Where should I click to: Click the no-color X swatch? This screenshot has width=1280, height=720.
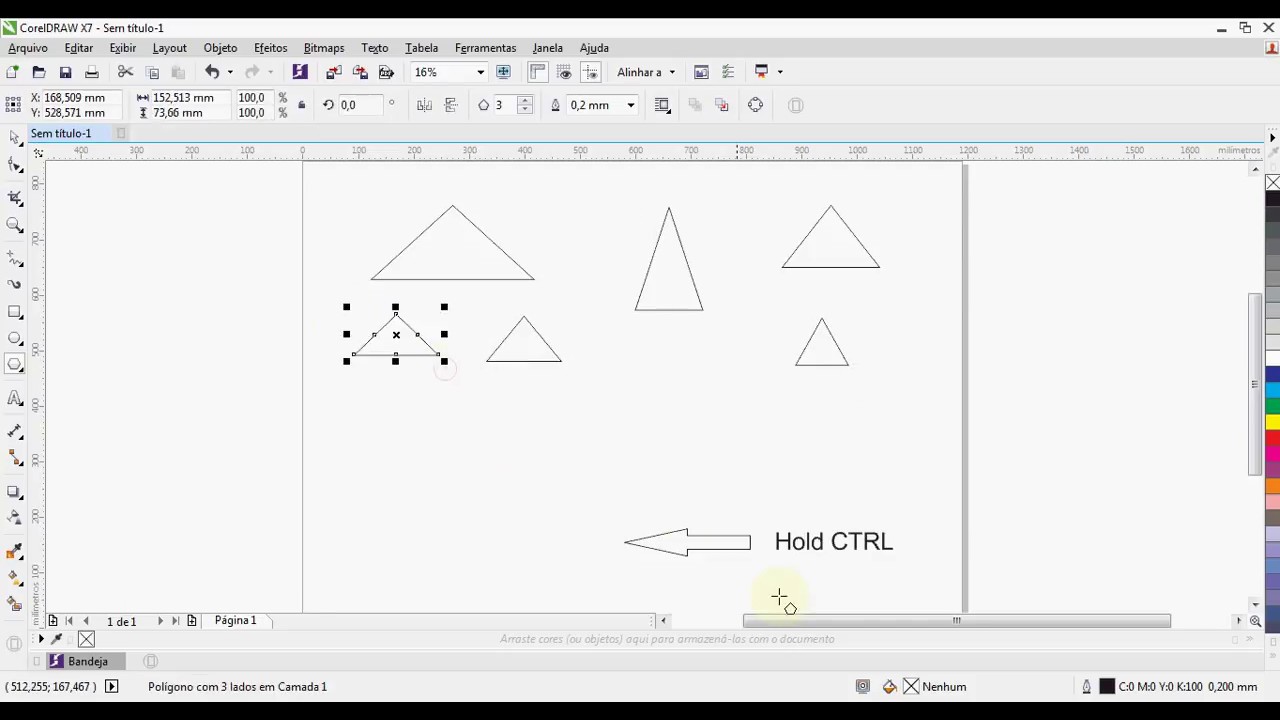(x=1272, y=183)
